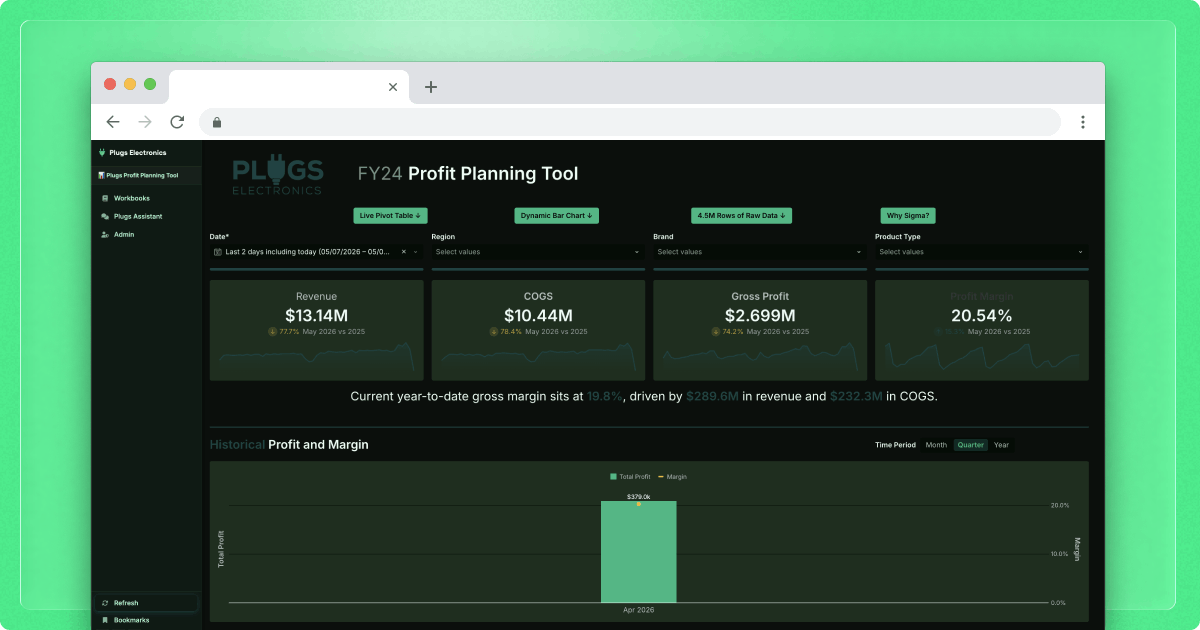
Task: Click the Plugs Profit Planning Tool chart icon
Action: coord(102,175)
